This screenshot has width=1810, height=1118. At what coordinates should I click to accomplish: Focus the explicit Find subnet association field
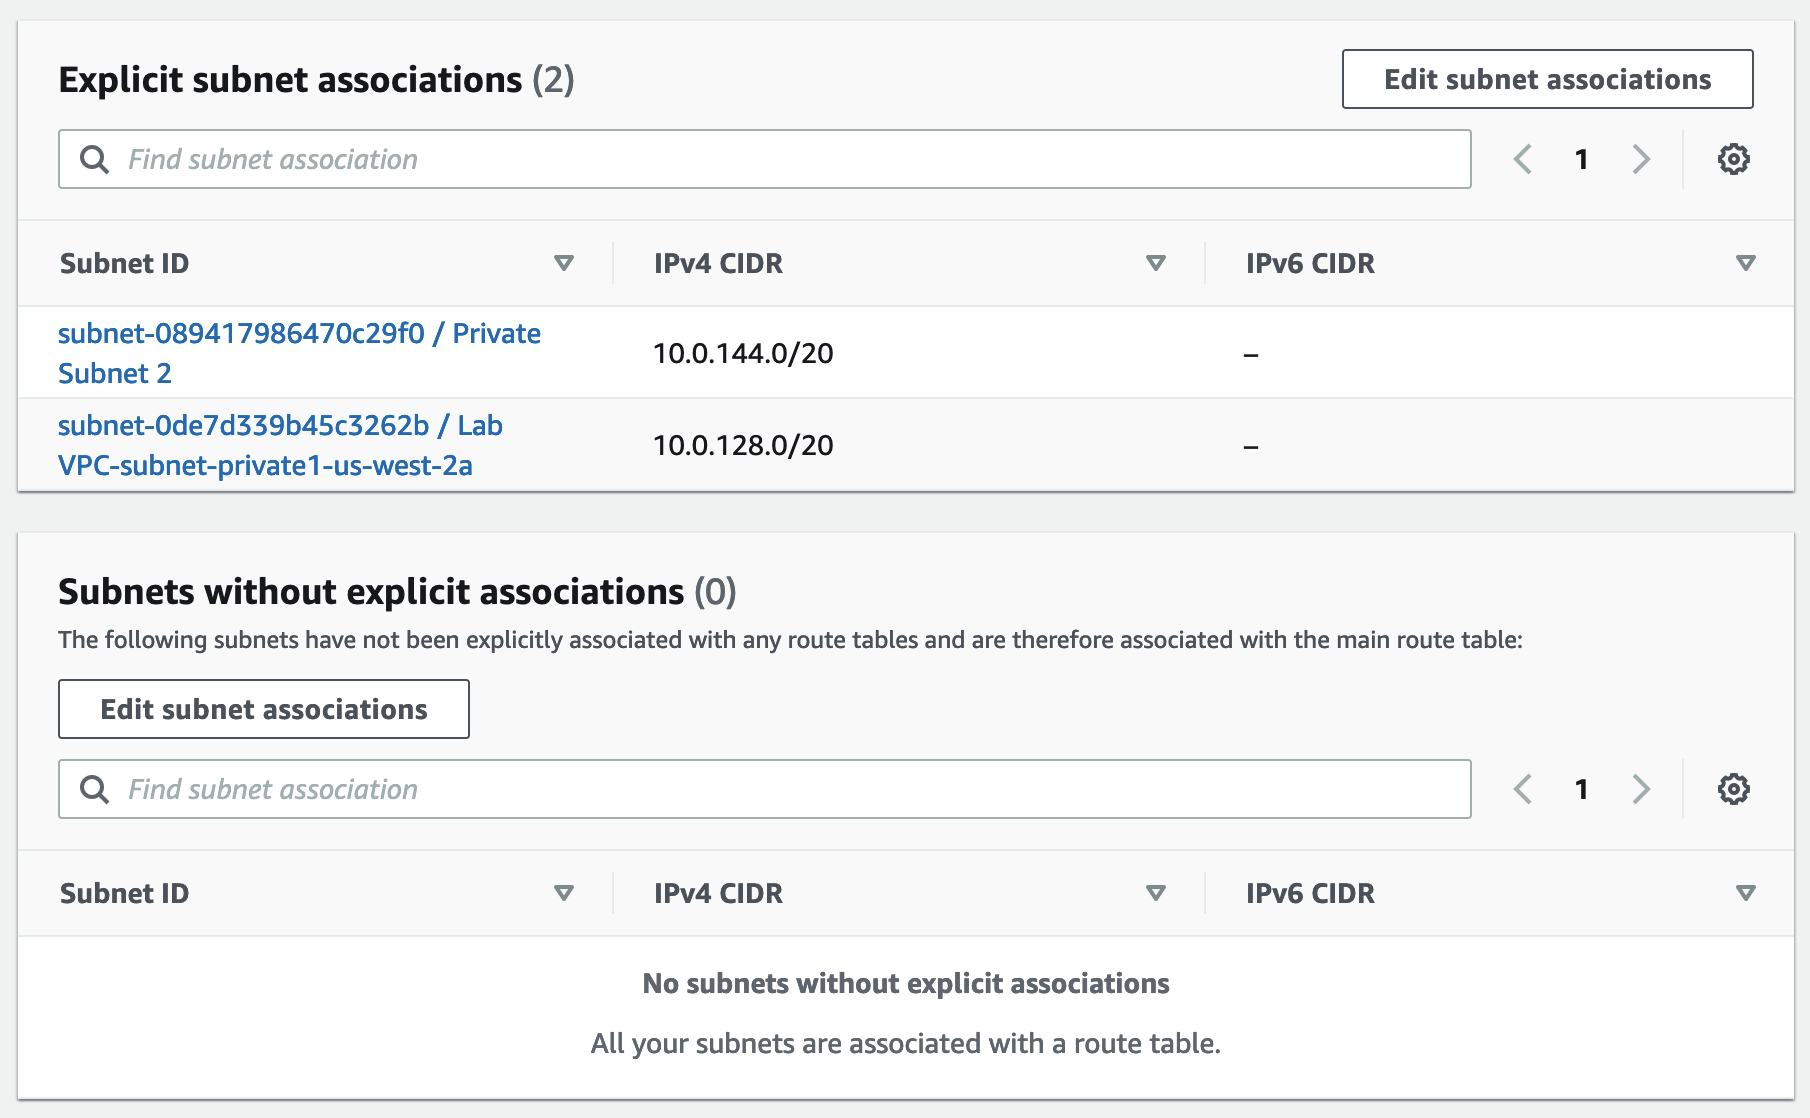[780, 159]
